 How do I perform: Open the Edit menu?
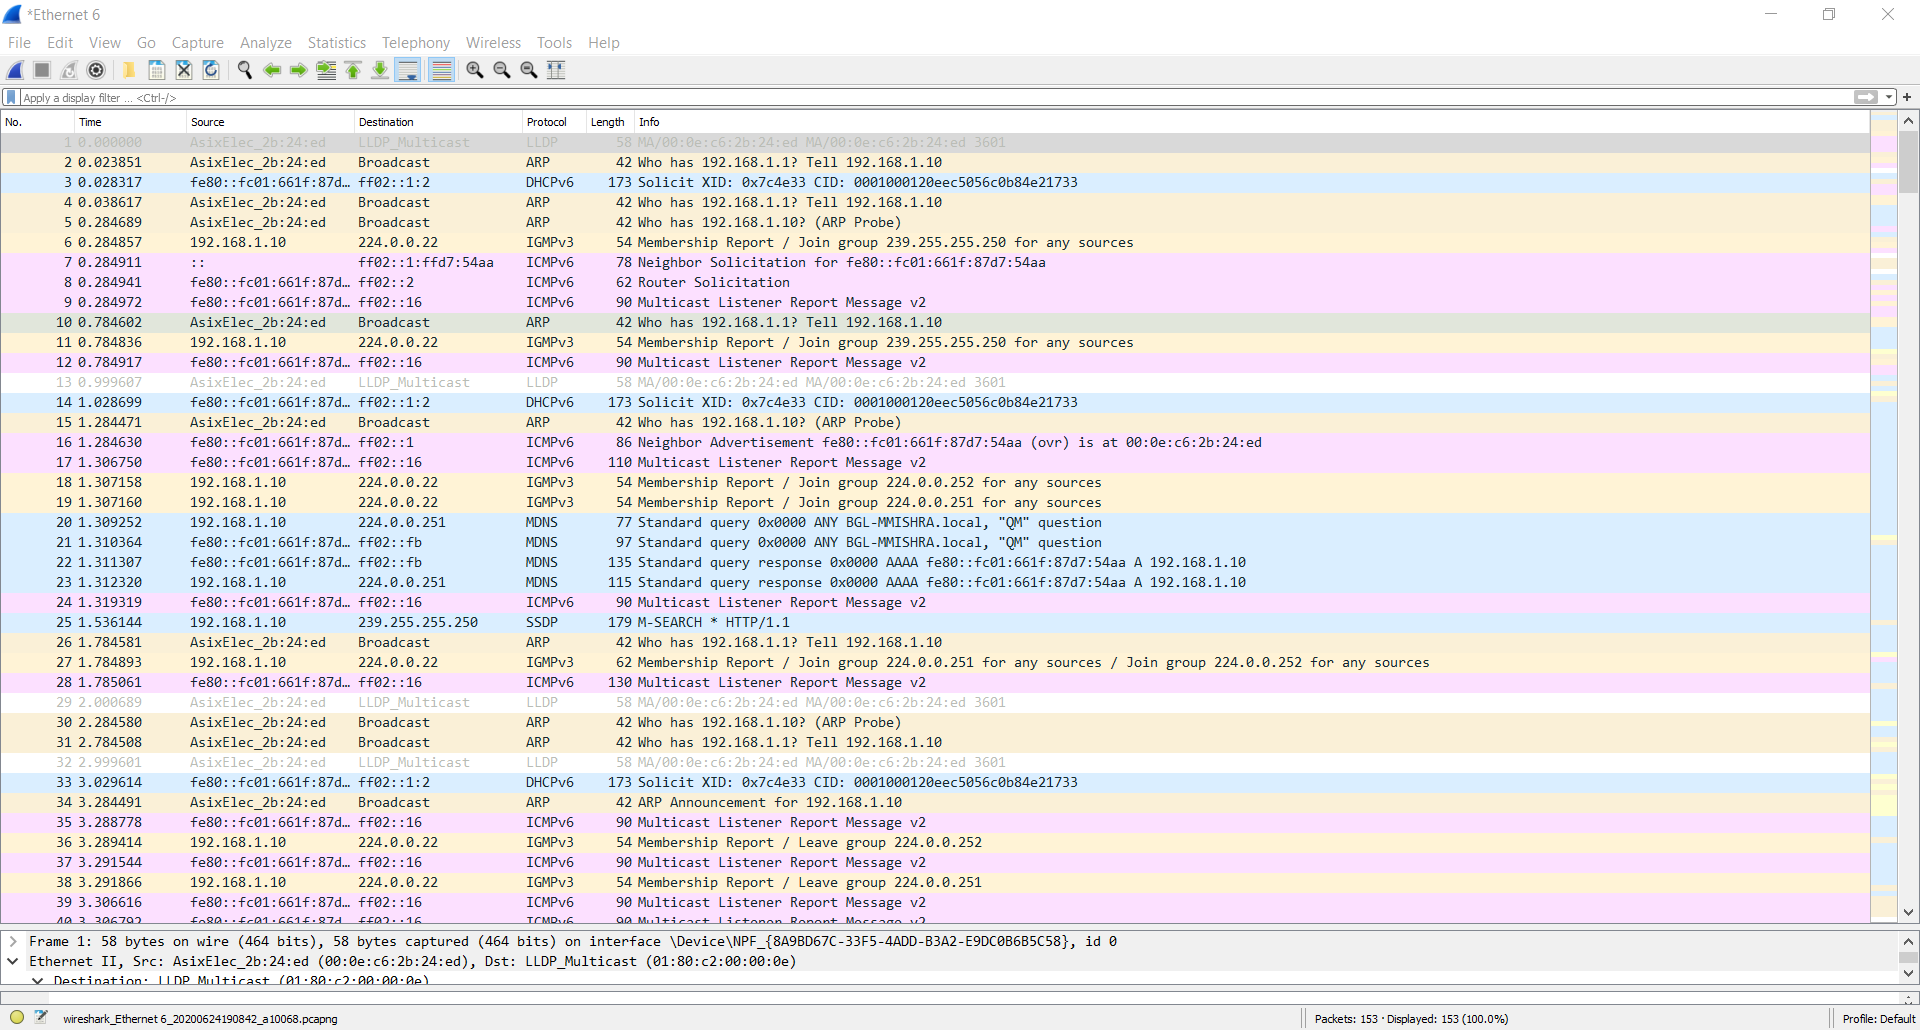(60, 43)
